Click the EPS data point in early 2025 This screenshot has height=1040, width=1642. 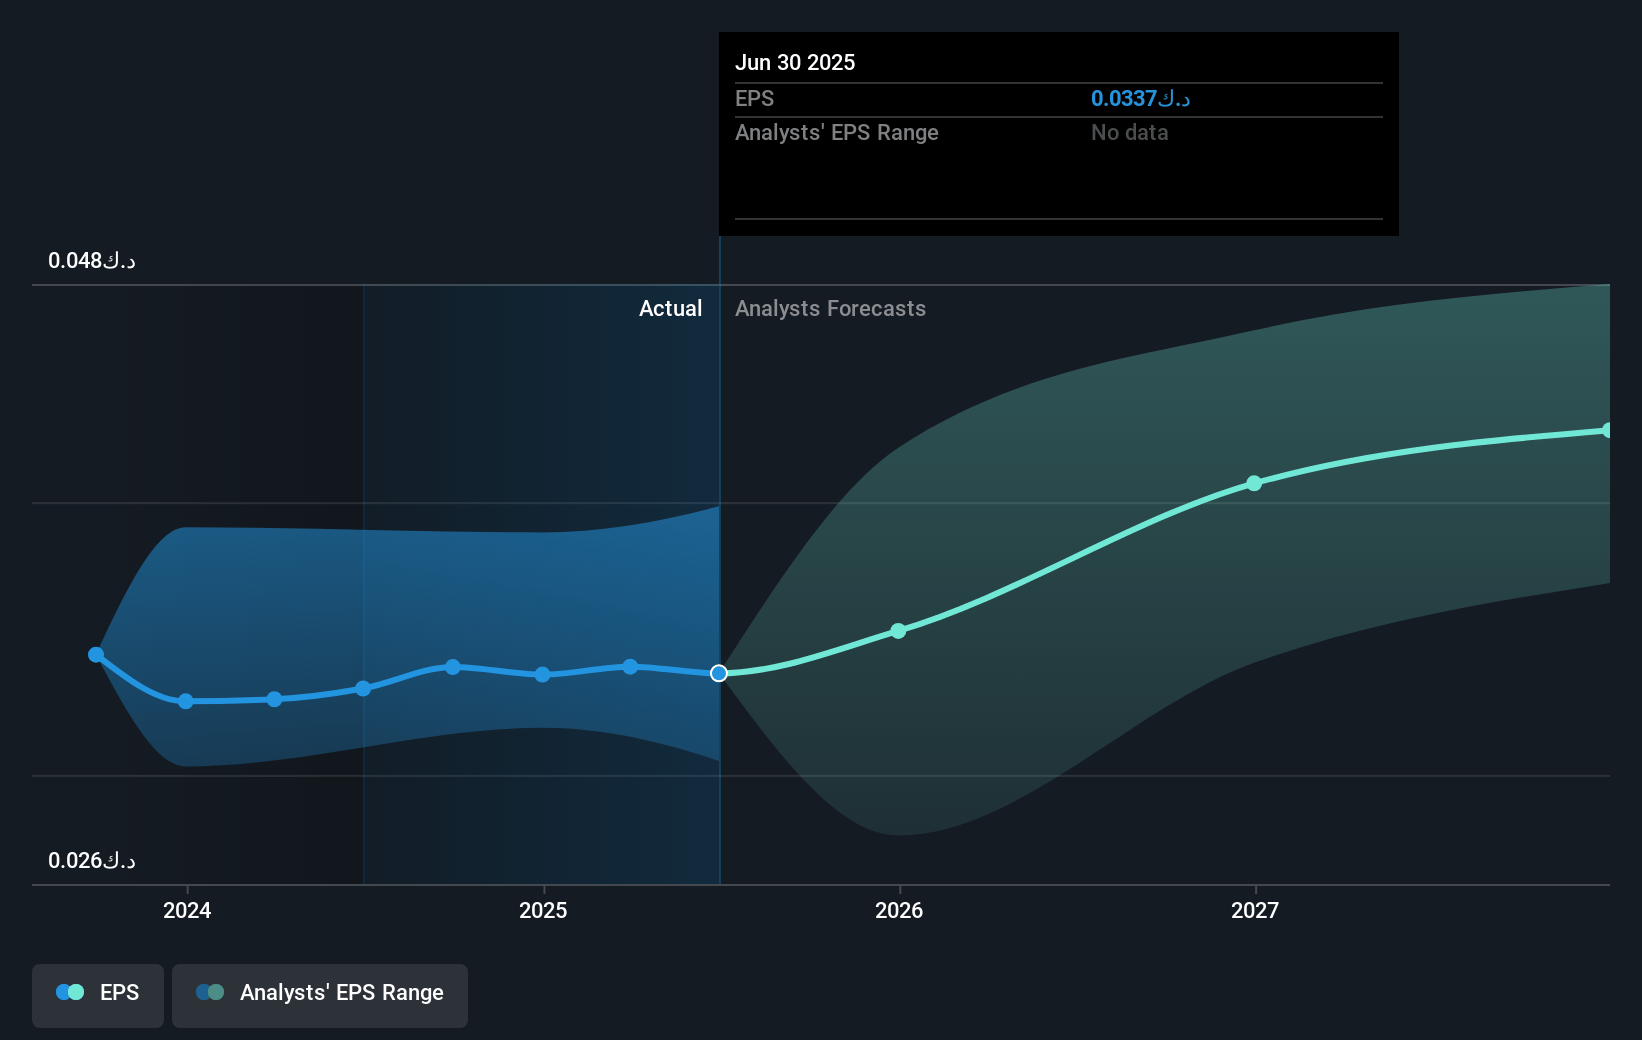(x=630, y=666)
